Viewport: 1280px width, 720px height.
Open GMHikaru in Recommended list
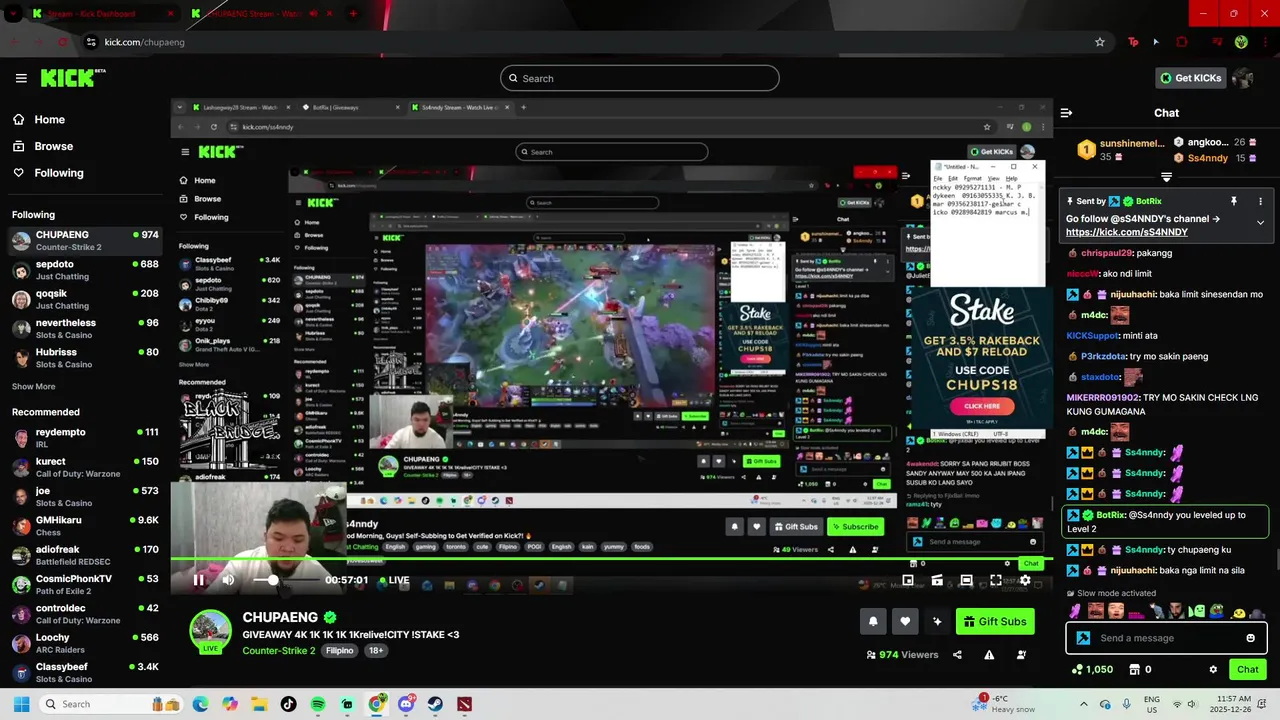85,526
